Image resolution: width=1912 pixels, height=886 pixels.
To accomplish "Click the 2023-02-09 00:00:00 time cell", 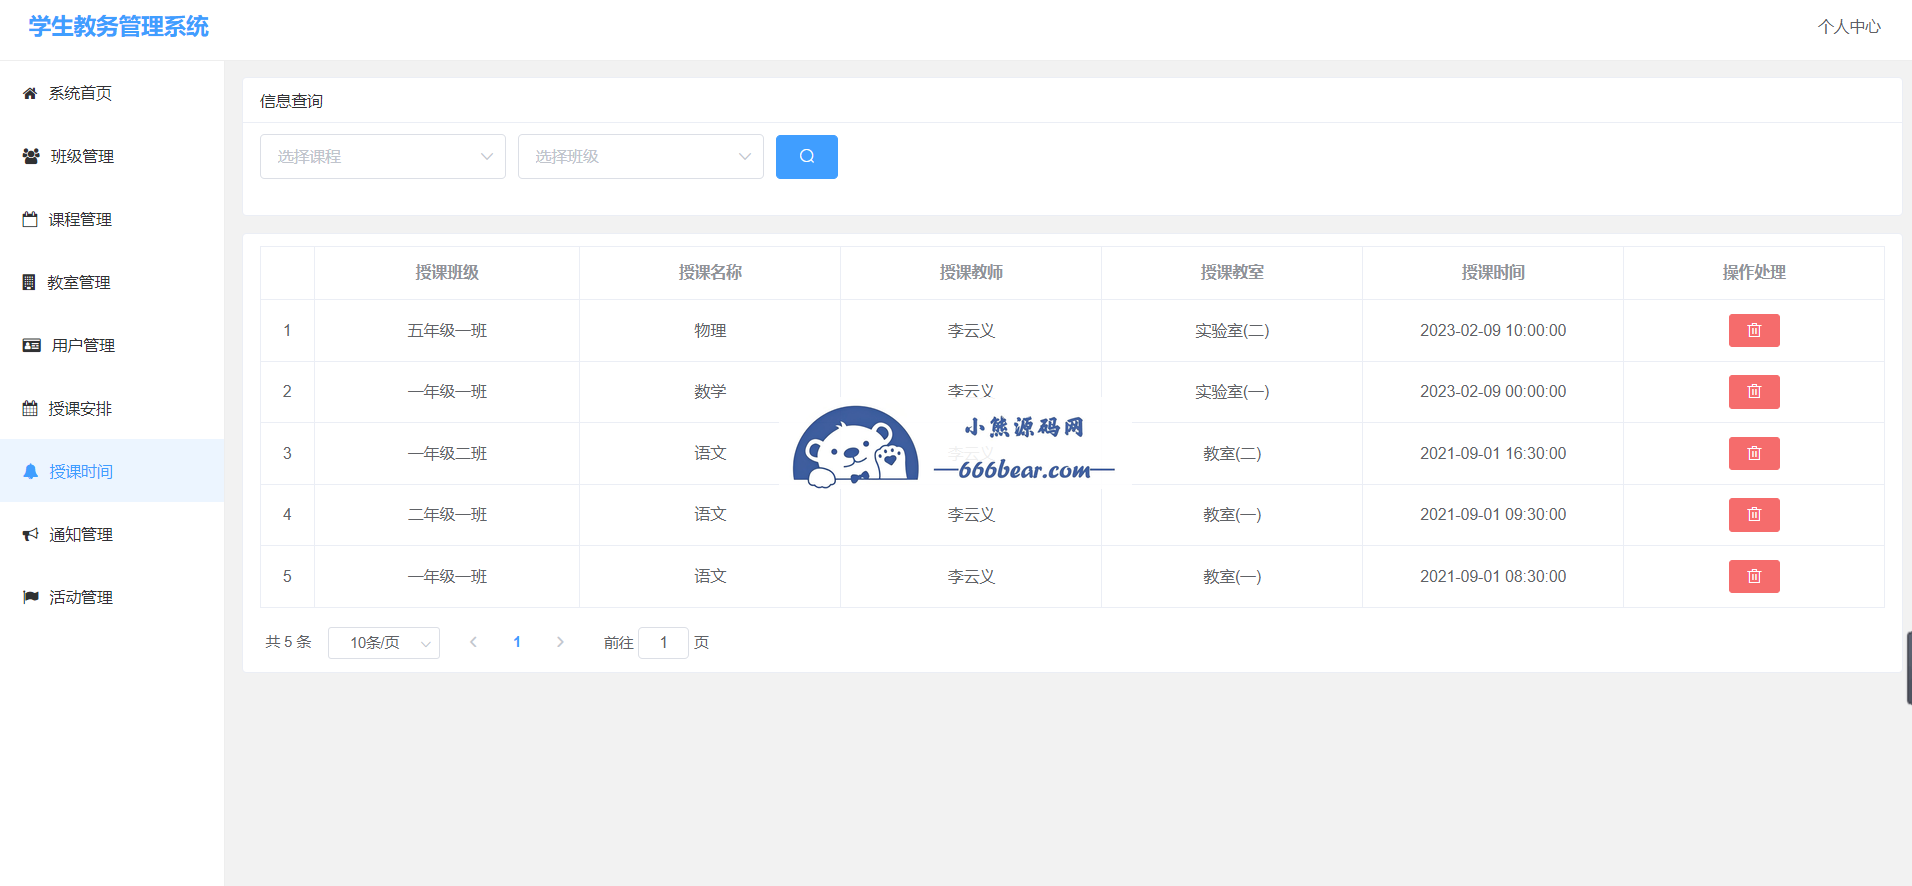I will 1493,392.
